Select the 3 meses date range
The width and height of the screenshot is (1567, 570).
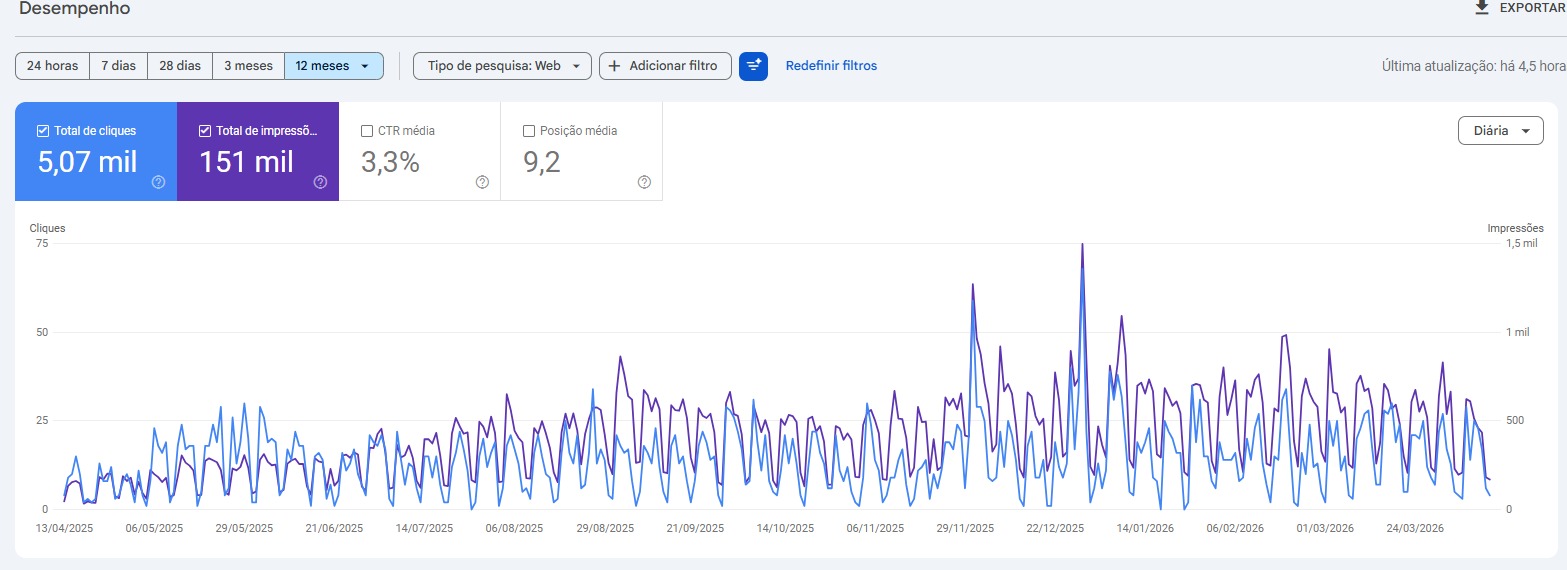point(248,66)
